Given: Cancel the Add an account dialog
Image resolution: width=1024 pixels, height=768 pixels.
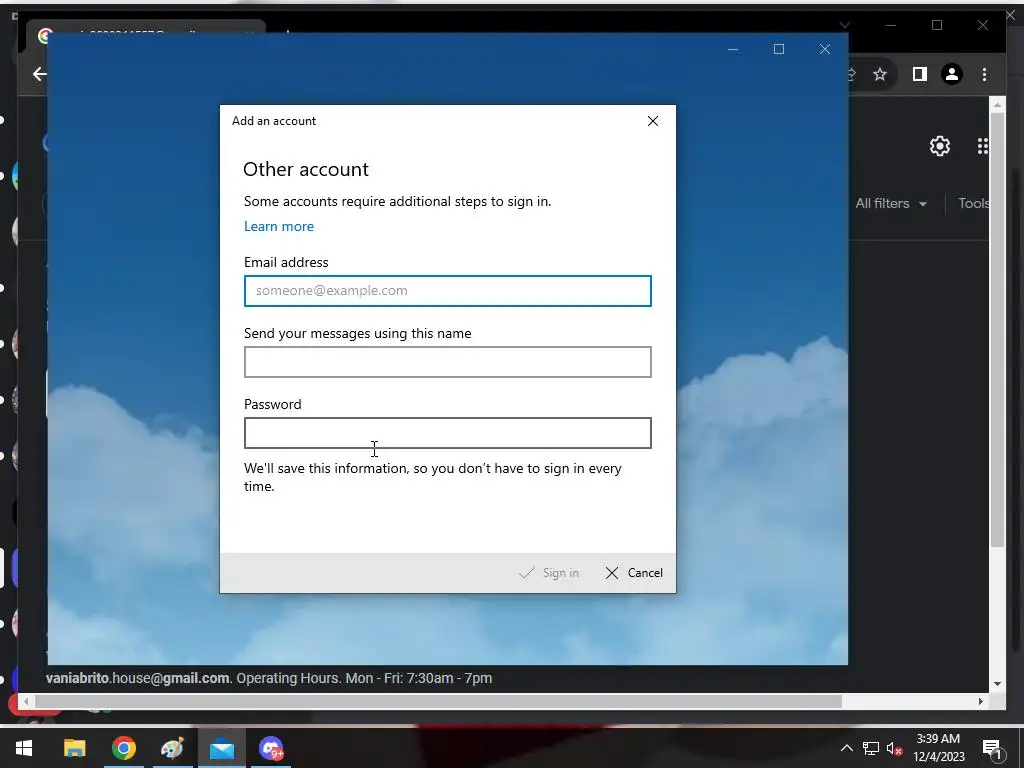Looking at the screenshot, I should point(633,573).
